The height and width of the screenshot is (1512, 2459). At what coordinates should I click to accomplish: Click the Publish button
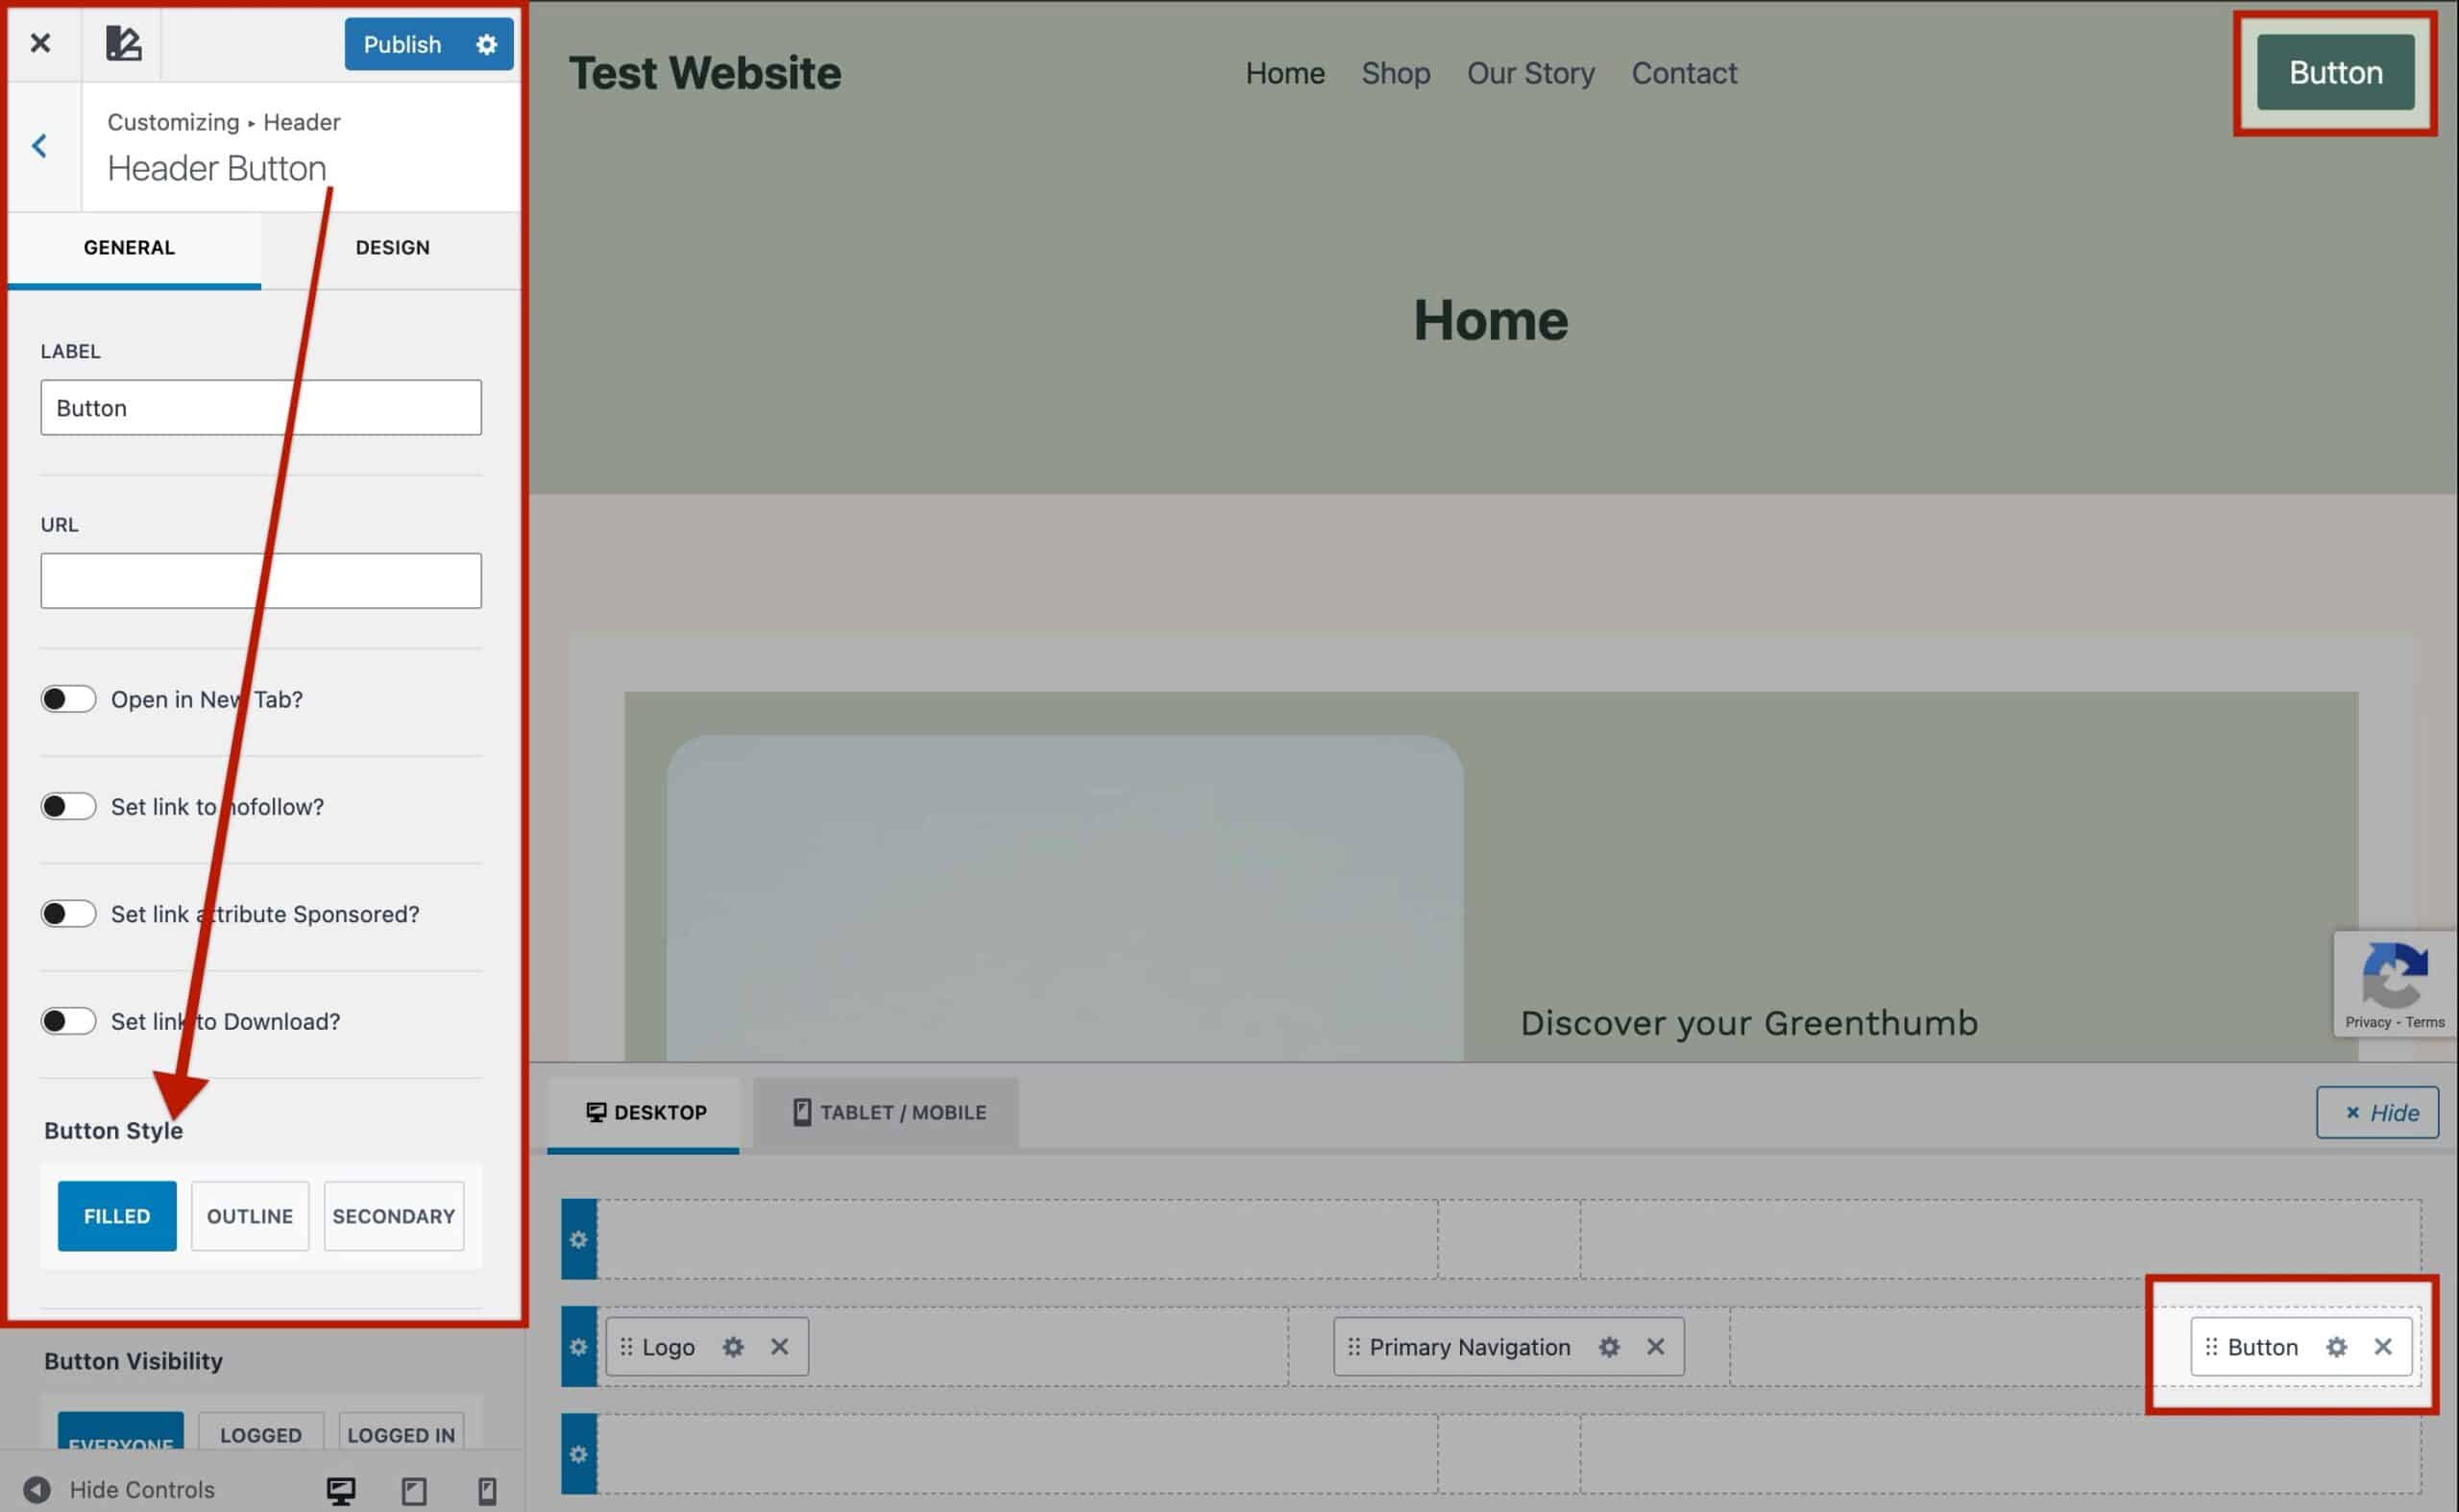click(x=403, y=44)
